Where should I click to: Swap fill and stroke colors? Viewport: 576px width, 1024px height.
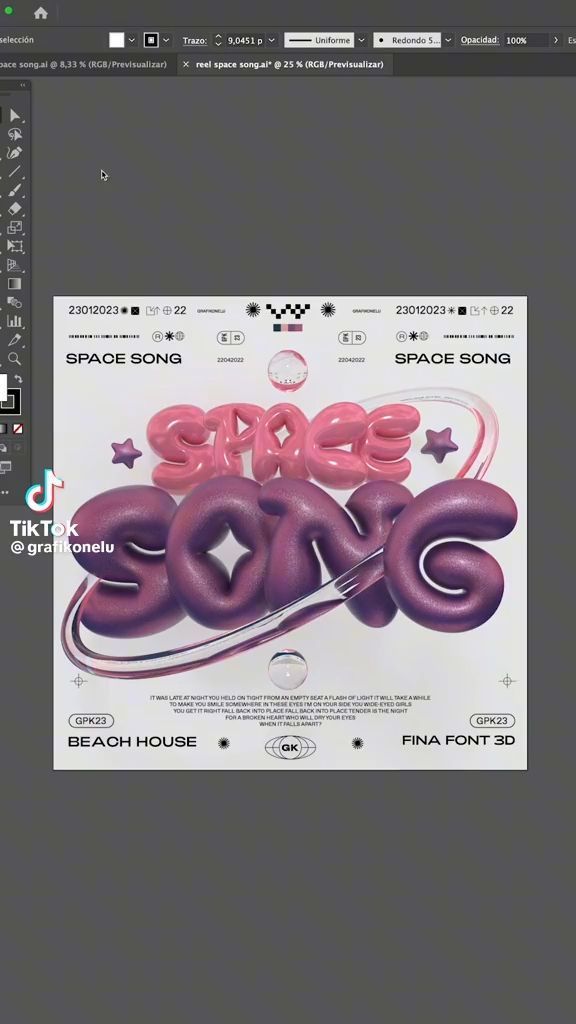point(18,379)
